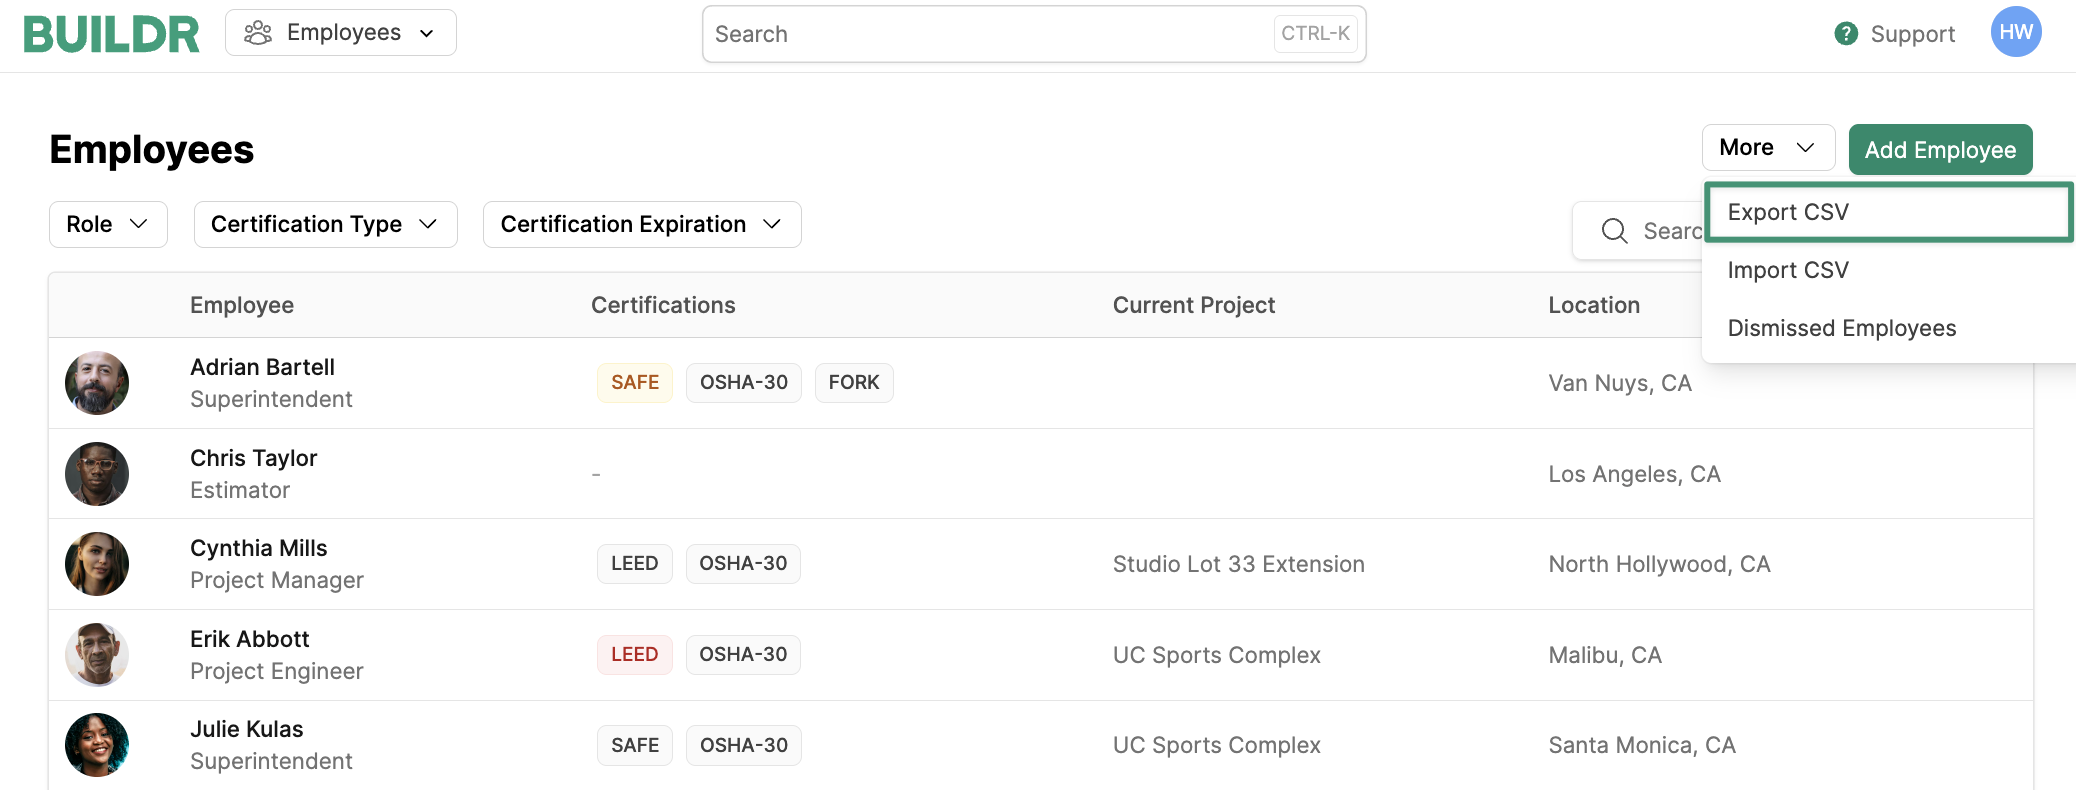The width and height of the screenshot is (2076, 790).
Task: Click the Support question mark icon
Action: click(1846, 34)
